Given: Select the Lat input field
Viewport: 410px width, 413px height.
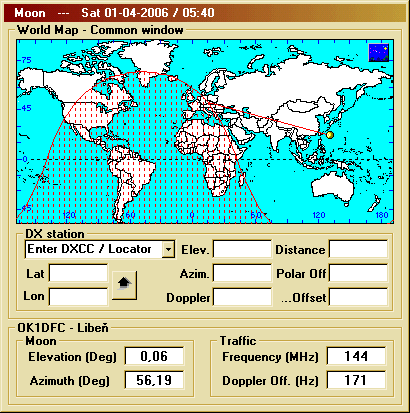Looking at the screenshot, I should coord(78,273).
